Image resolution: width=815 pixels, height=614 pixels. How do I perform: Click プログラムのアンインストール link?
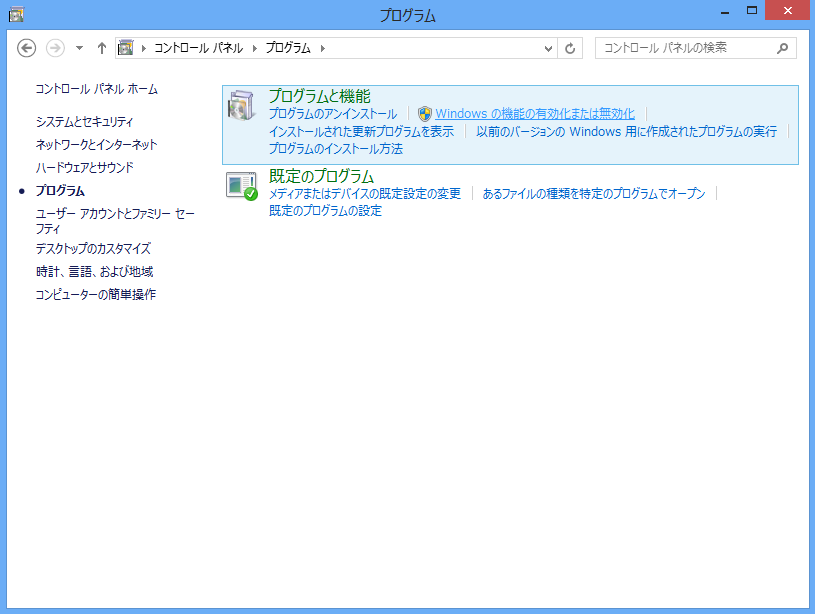(x=333, y=114)
